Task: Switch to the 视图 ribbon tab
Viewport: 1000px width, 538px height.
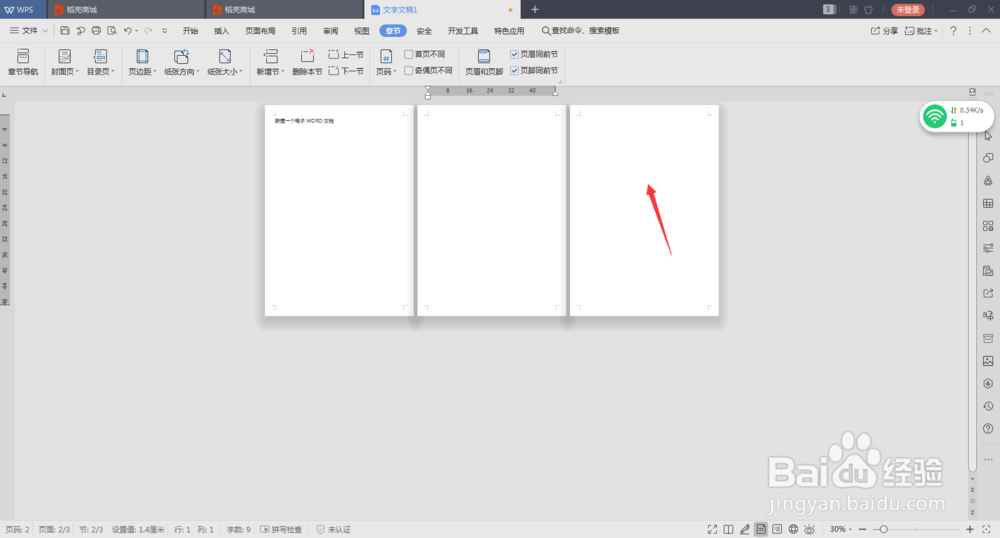Action: point(362,31)
